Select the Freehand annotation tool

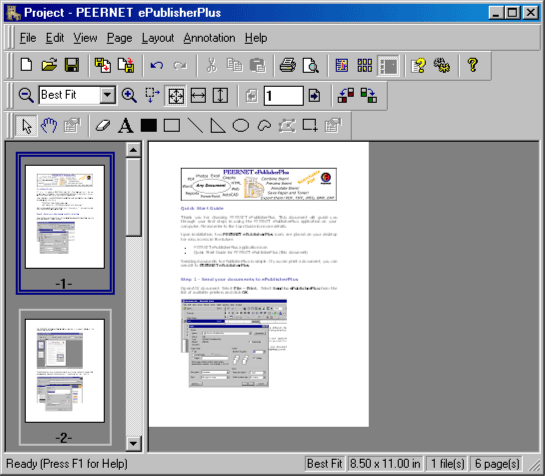coord(264,126)
